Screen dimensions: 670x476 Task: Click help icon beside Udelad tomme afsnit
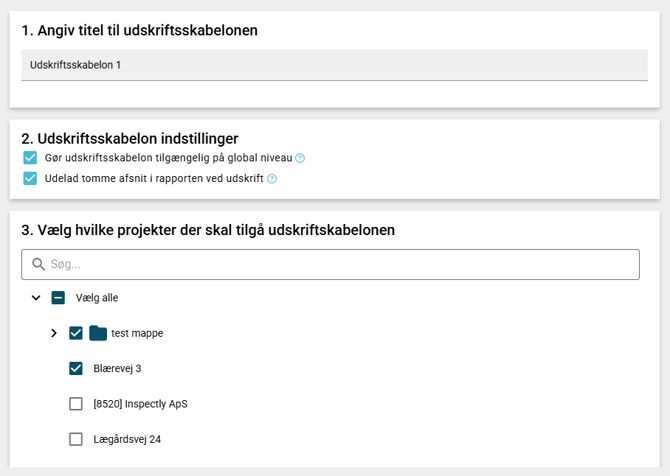pyautogui.click(x=272, y=179)
